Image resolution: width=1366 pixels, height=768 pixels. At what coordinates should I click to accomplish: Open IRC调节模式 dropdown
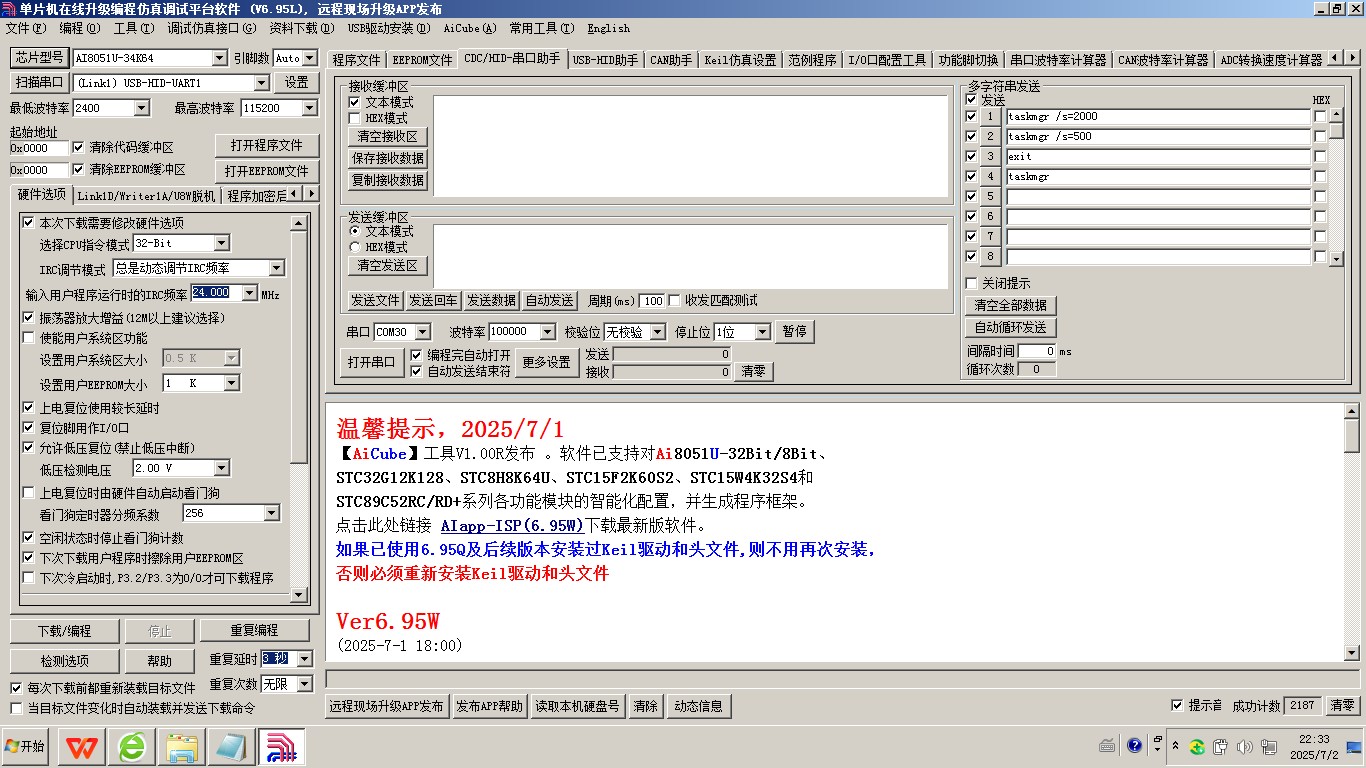[277, 268]
